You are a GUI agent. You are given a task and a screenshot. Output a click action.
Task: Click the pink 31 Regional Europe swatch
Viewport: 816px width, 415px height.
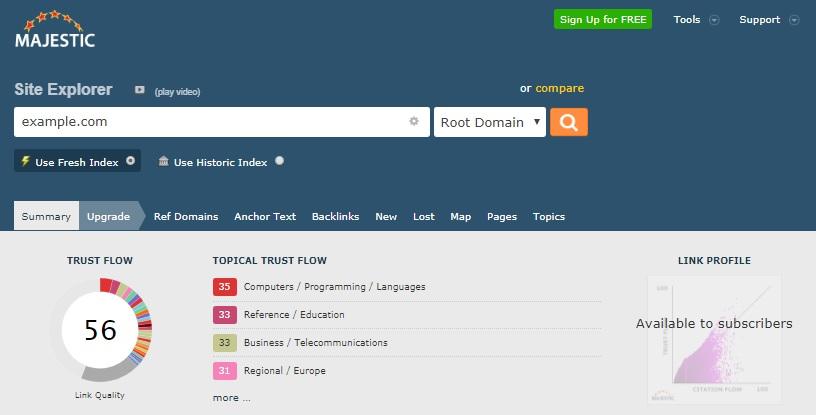click(224, 371)
